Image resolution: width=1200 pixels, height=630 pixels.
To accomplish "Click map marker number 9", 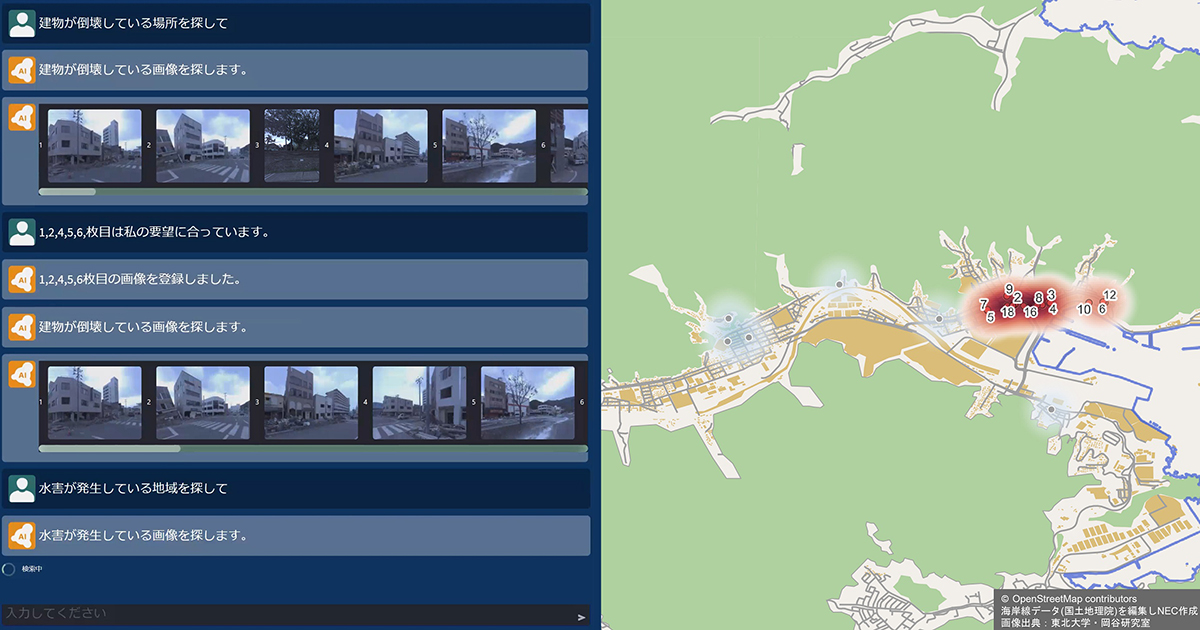I will (x=1009, y=289).
